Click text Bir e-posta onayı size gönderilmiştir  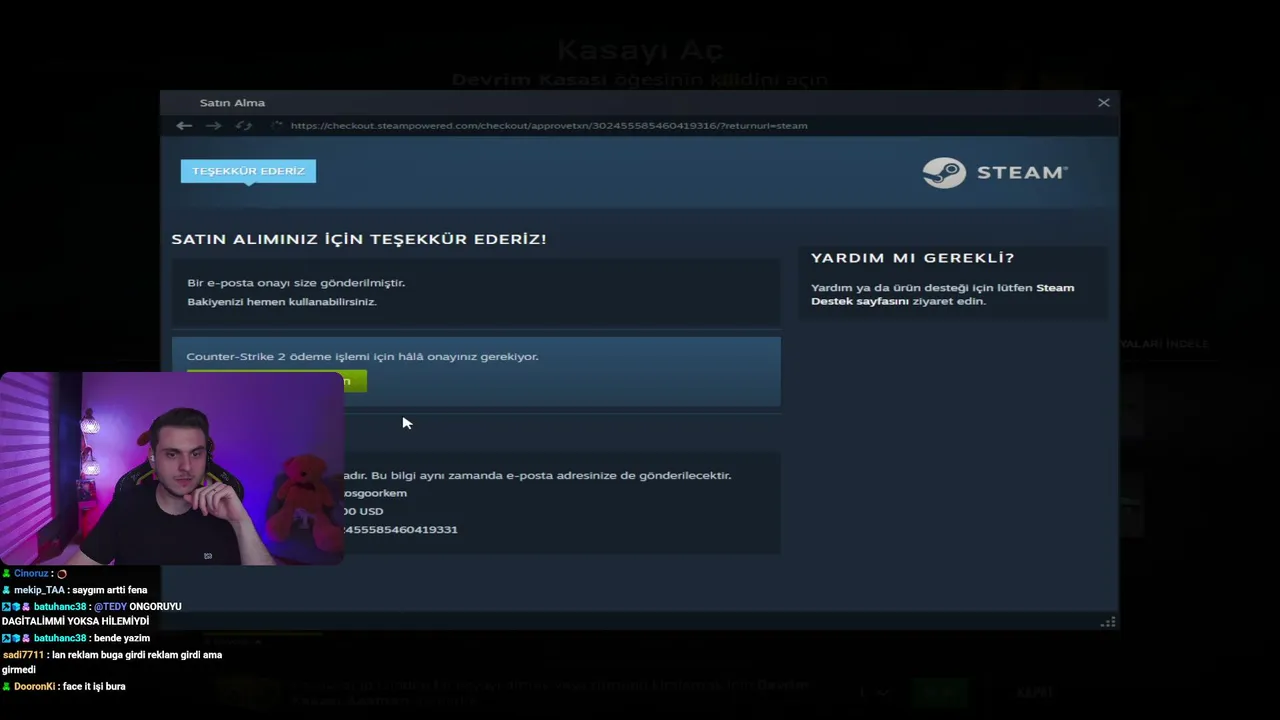[296, 283]
